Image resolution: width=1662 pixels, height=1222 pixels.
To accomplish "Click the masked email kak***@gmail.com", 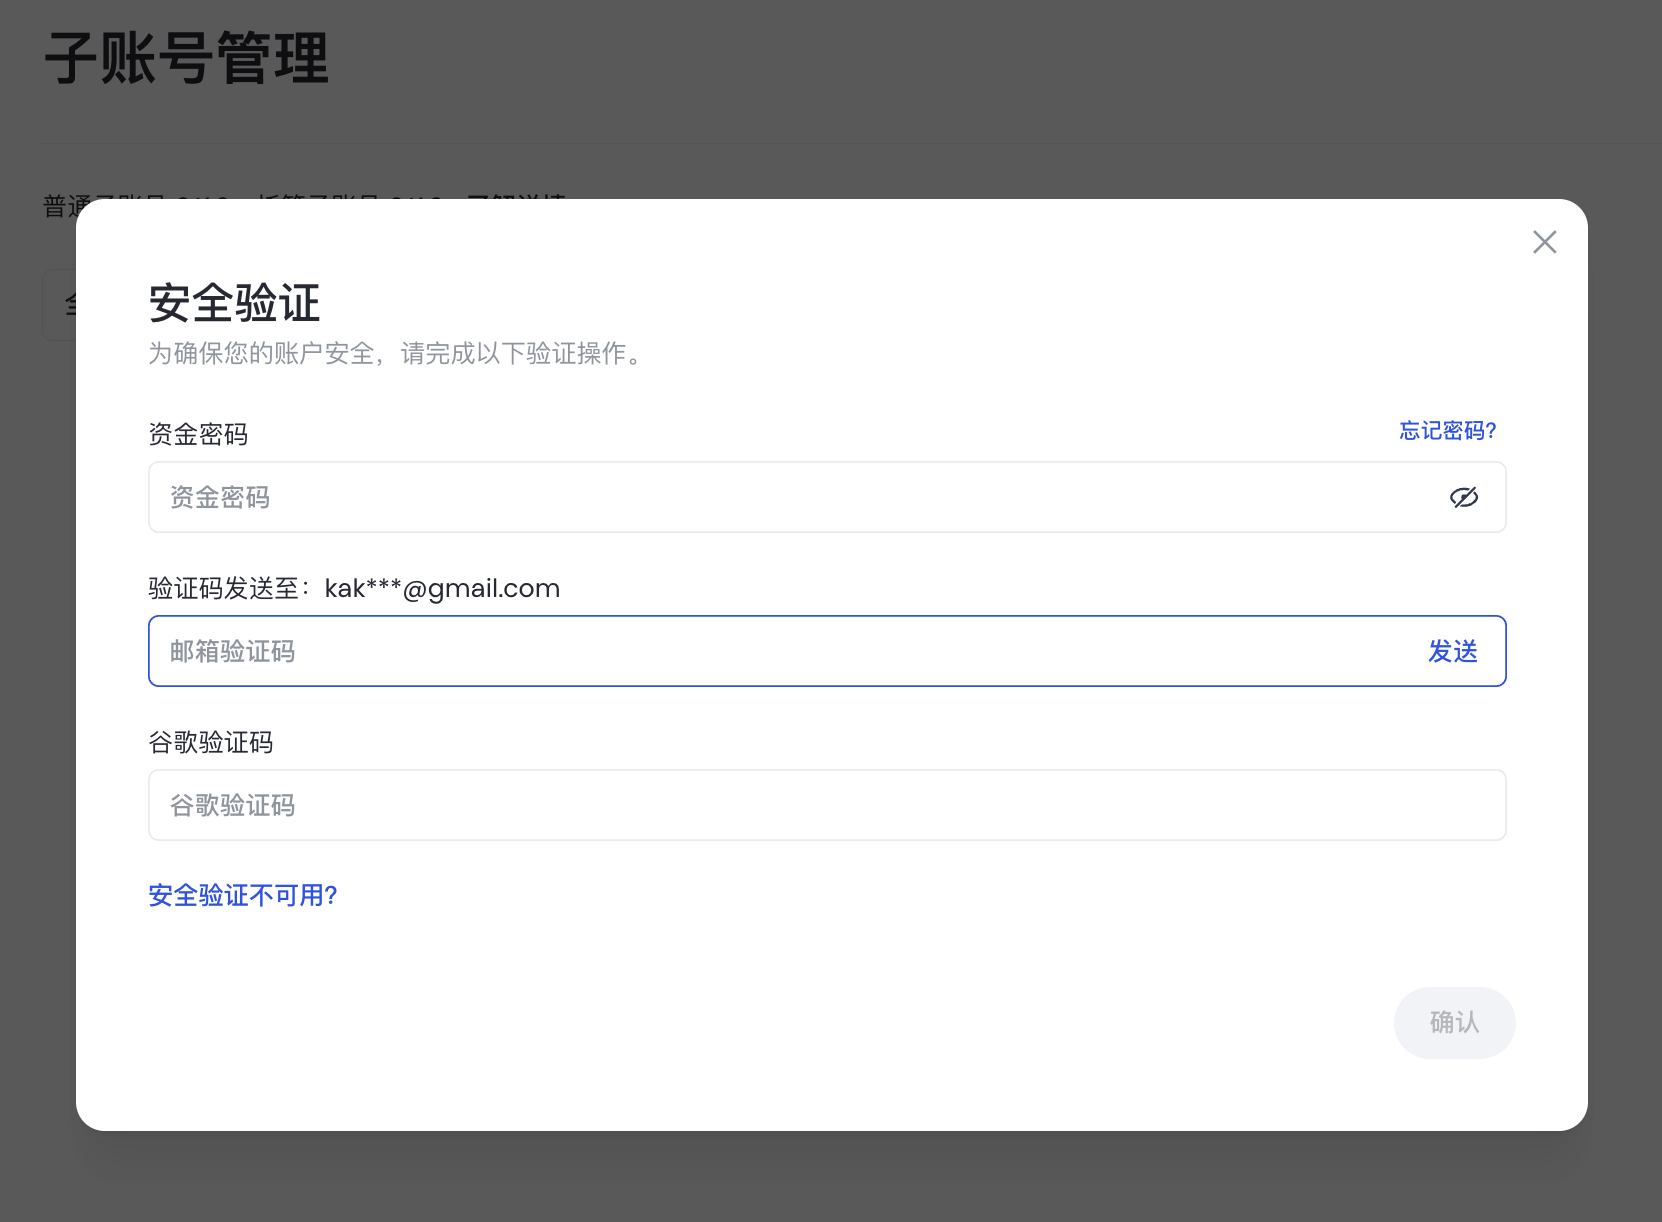I will (x=442, y=589).
